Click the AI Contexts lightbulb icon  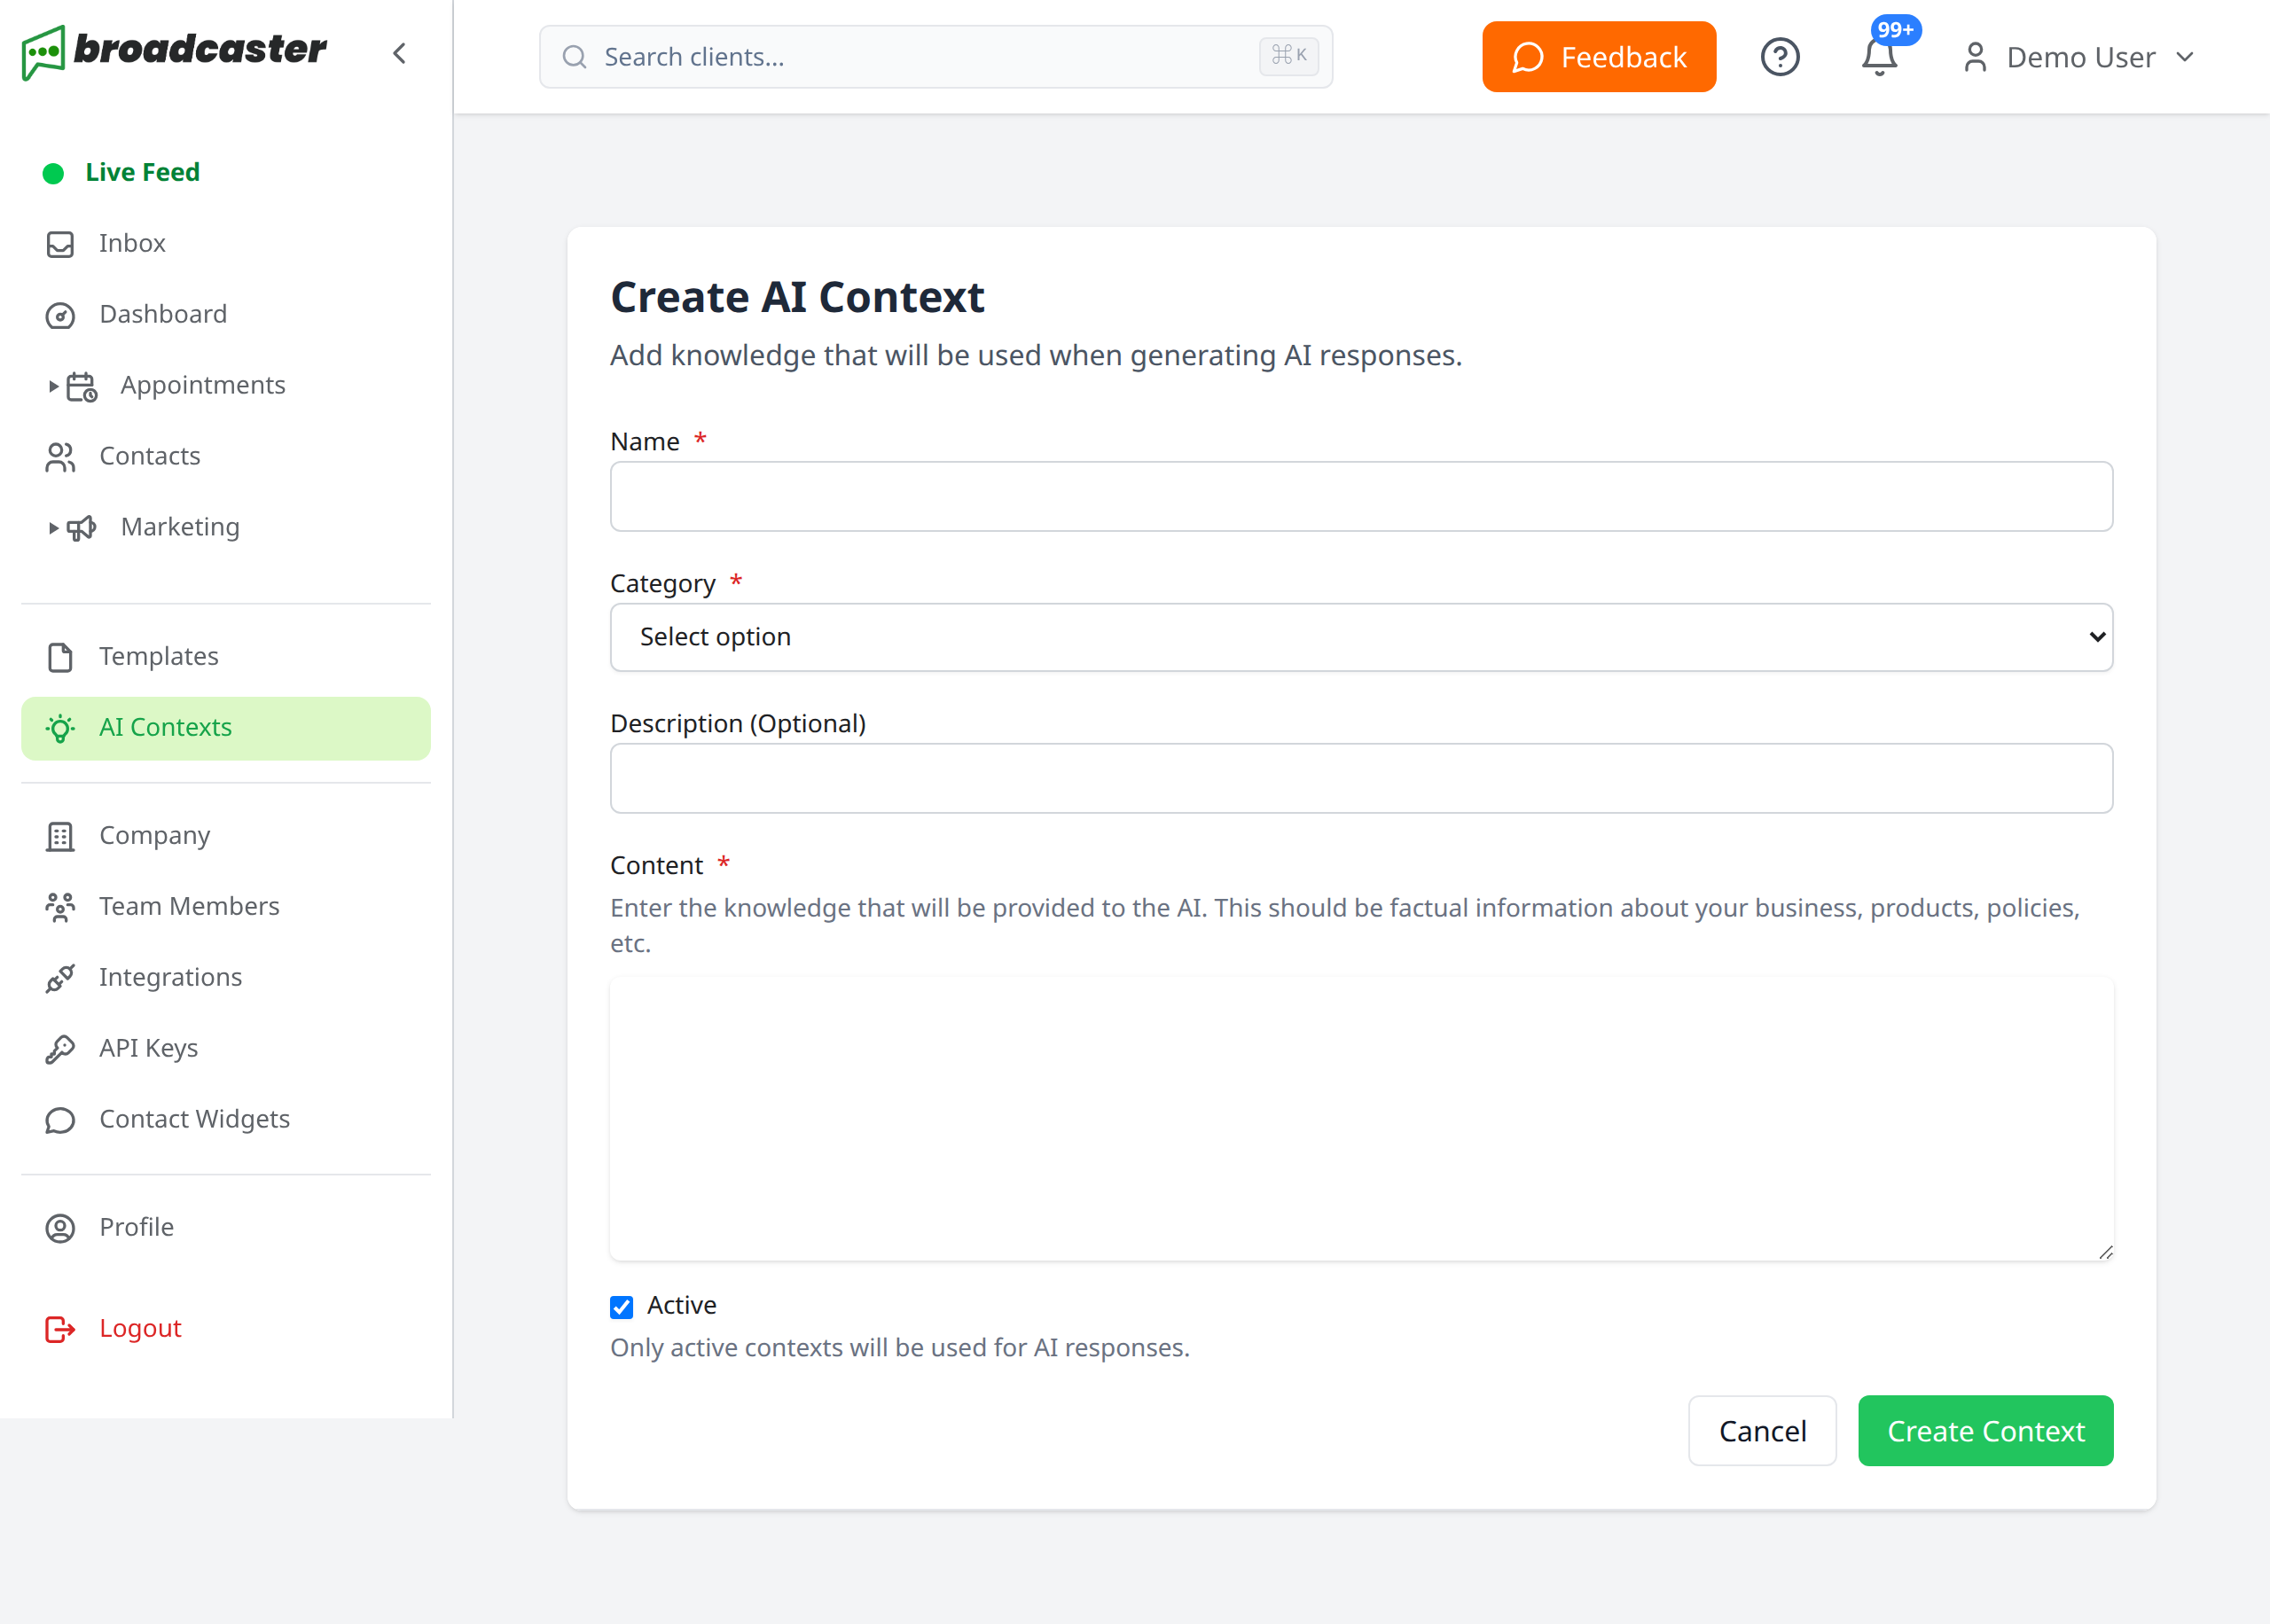[60, 728]
